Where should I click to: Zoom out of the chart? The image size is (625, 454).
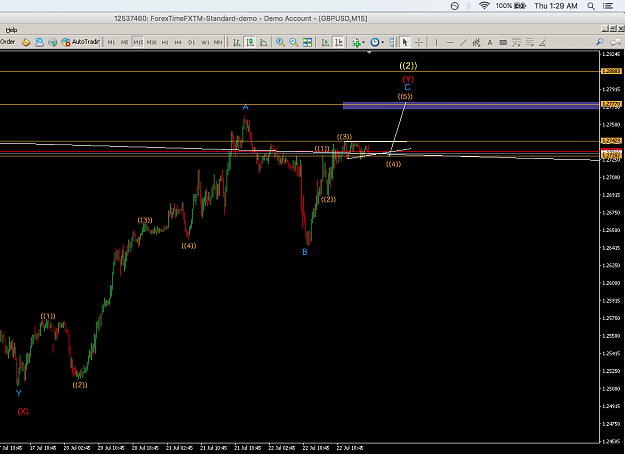(294, 42)
